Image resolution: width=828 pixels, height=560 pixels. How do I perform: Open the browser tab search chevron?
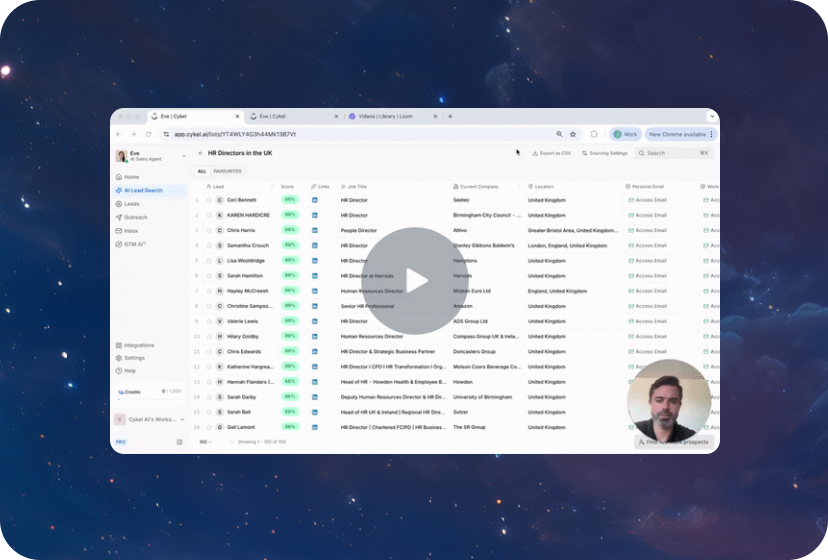(712, 116)
